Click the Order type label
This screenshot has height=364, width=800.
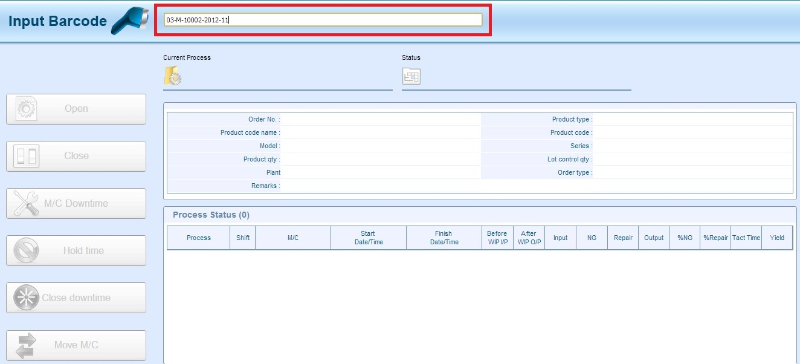click(x=574, y=173)
